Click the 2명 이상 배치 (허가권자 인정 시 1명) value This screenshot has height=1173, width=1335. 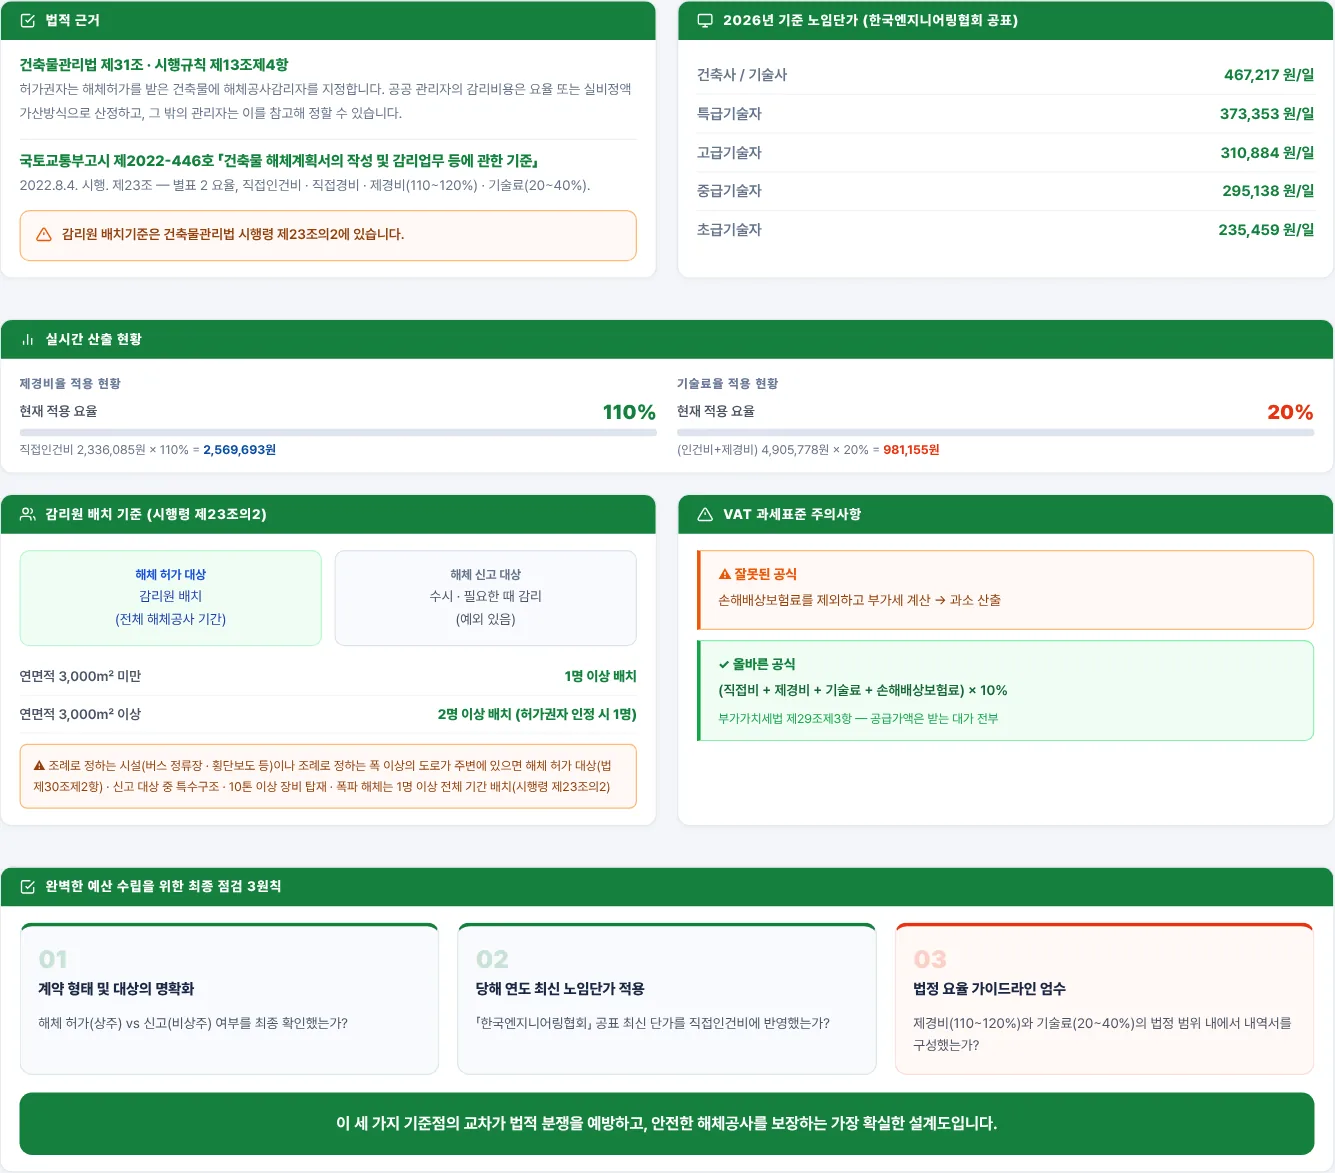click(x=537, y=715)
